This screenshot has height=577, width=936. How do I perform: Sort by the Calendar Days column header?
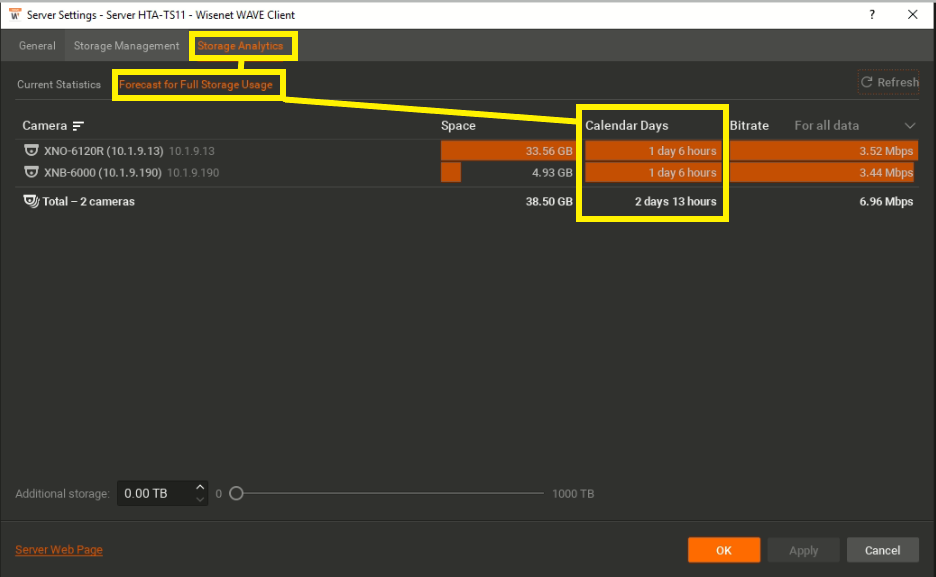(x=627, y=126)
